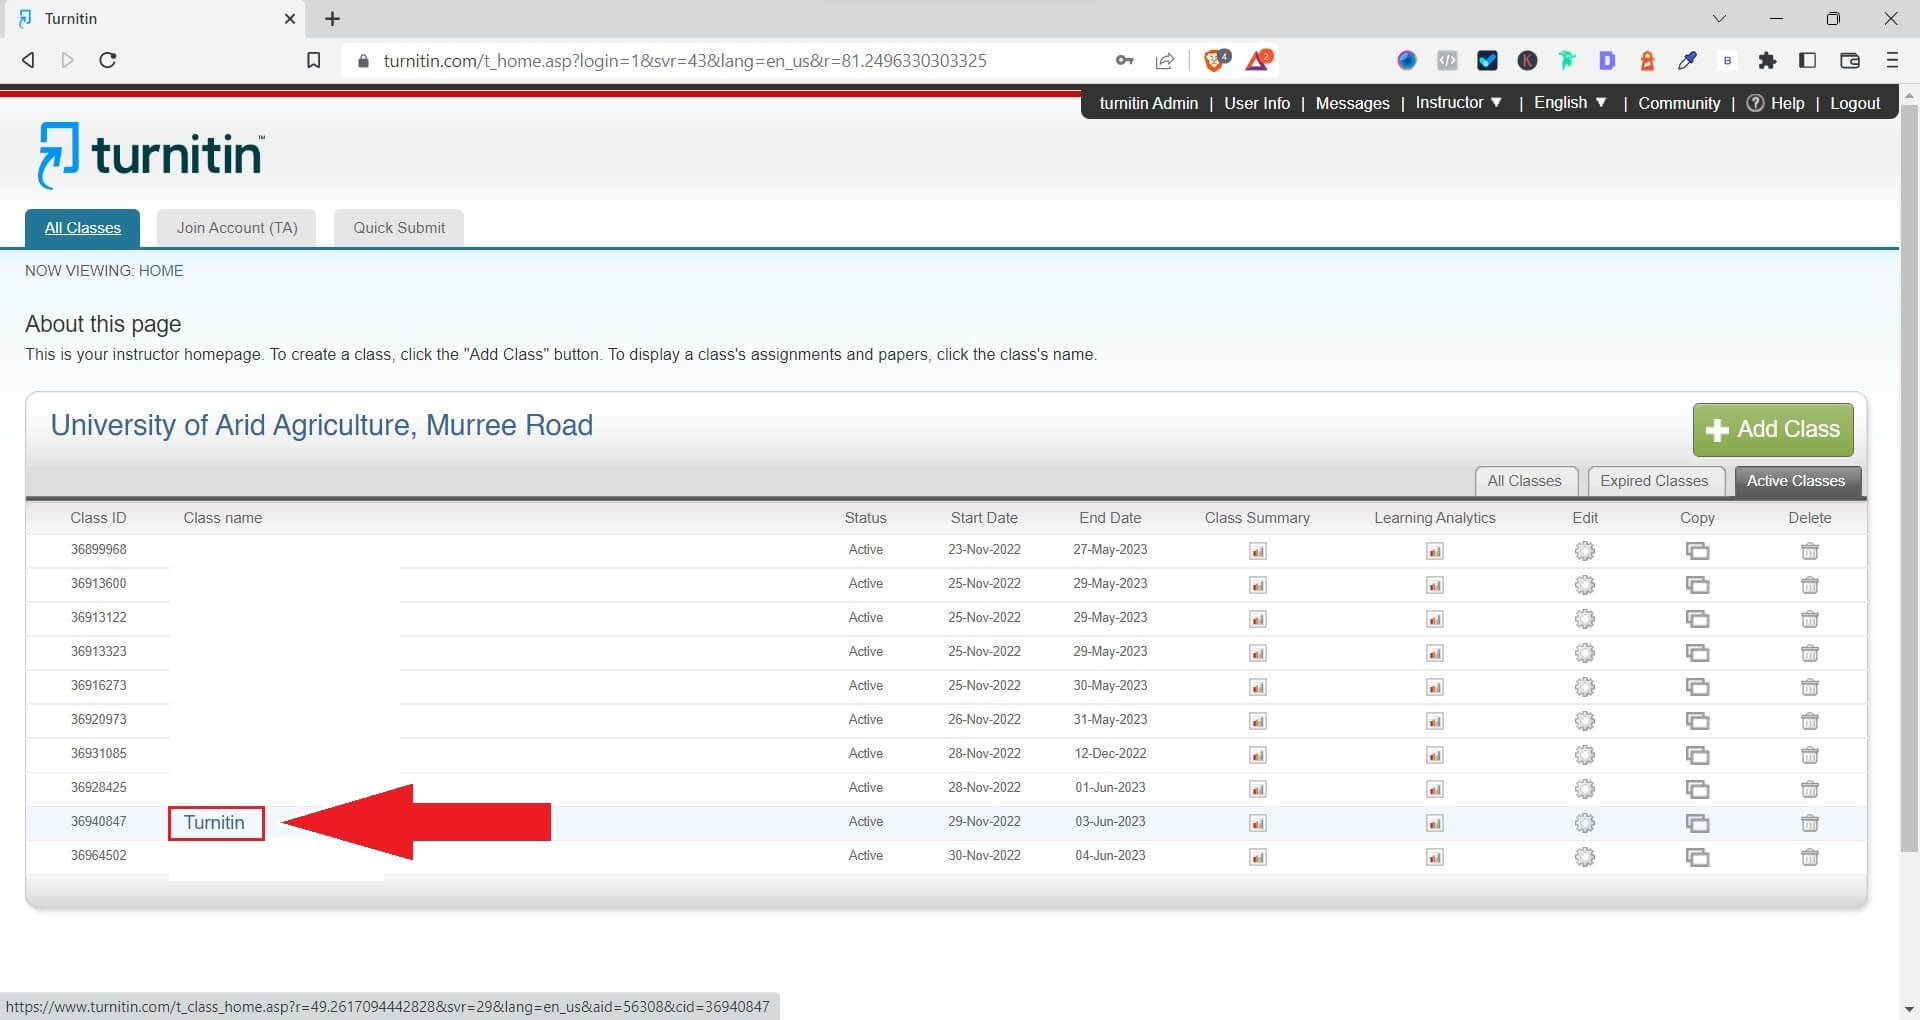Click the Grammarly extension icon in toolbar
Image resolution: width=1920 pixels, height=1020 pixels.
1567,61
